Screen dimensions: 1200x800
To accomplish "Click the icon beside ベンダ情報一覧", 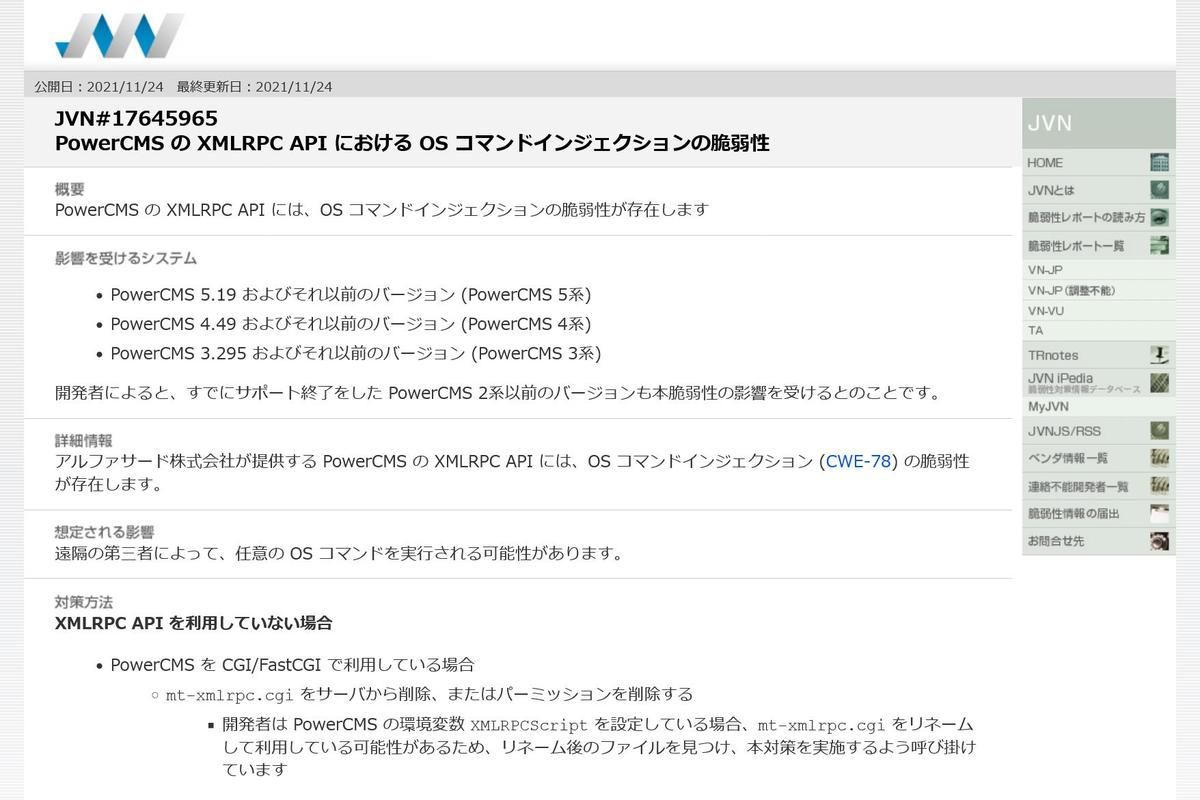I will pyautogui.click(x=1159, y=458).
